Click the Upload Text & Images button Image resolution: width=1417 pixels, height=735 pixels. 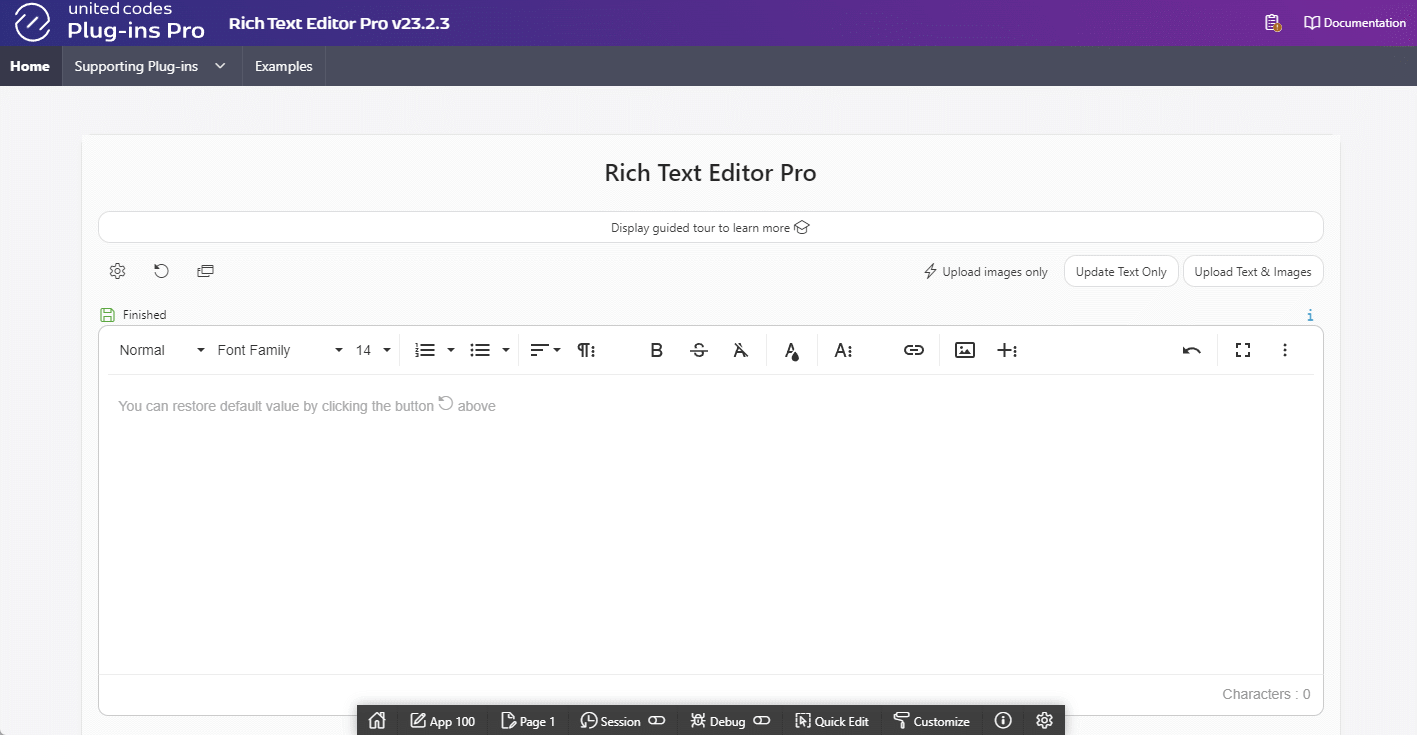pyautogui.click(x=1253, y=272)
